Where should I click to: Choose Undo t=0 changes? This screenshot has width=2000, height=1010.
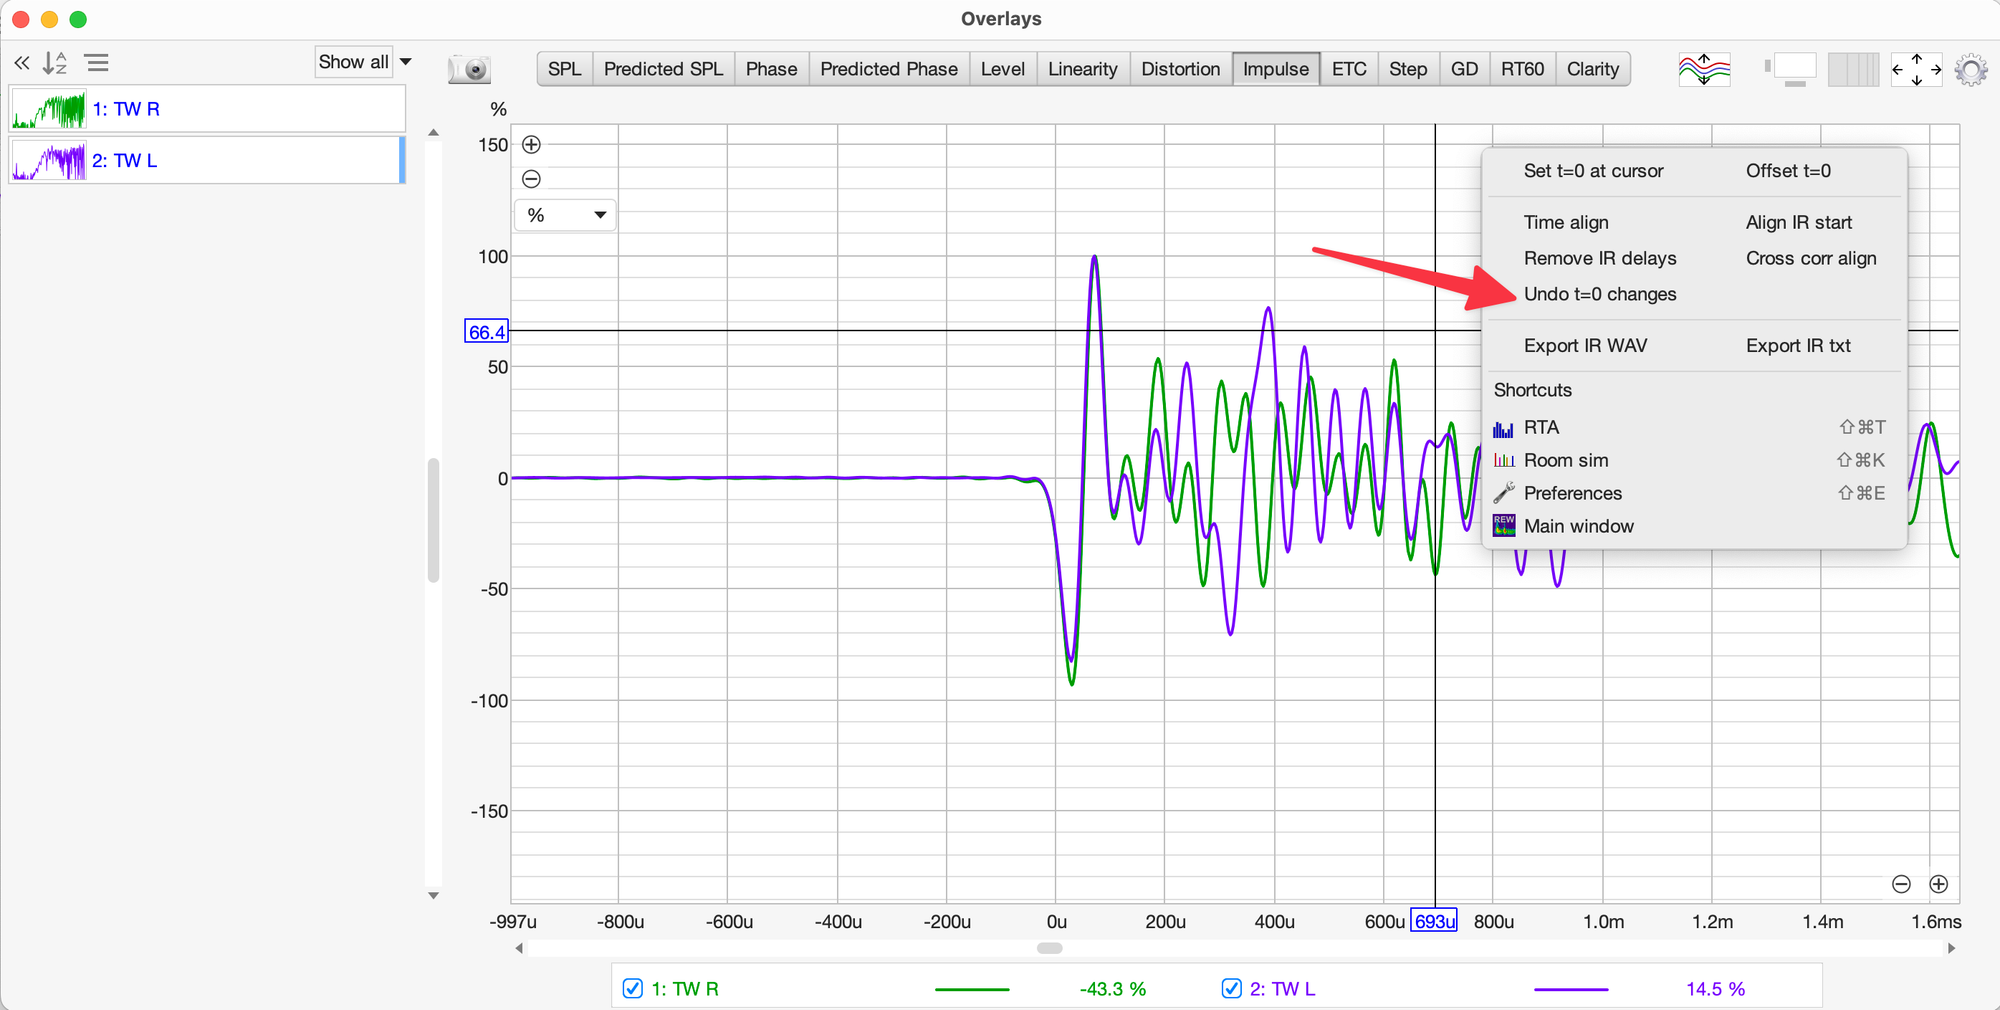coord(1599,294)
